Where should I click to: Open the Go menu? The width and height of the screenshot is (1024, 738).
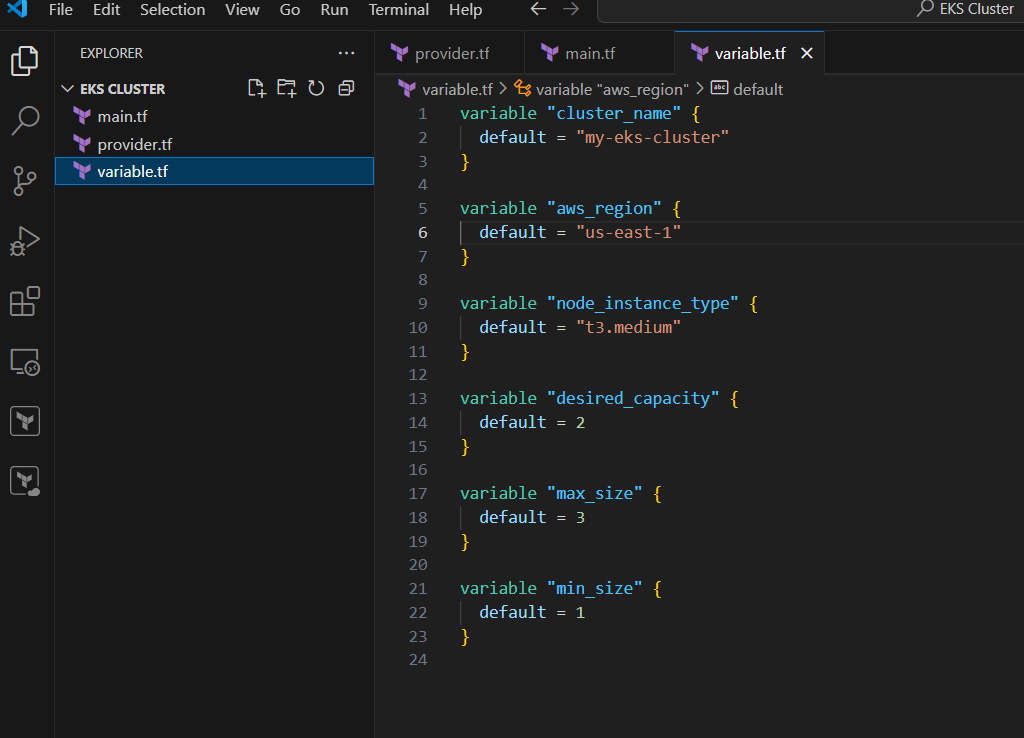pos(290,10)
